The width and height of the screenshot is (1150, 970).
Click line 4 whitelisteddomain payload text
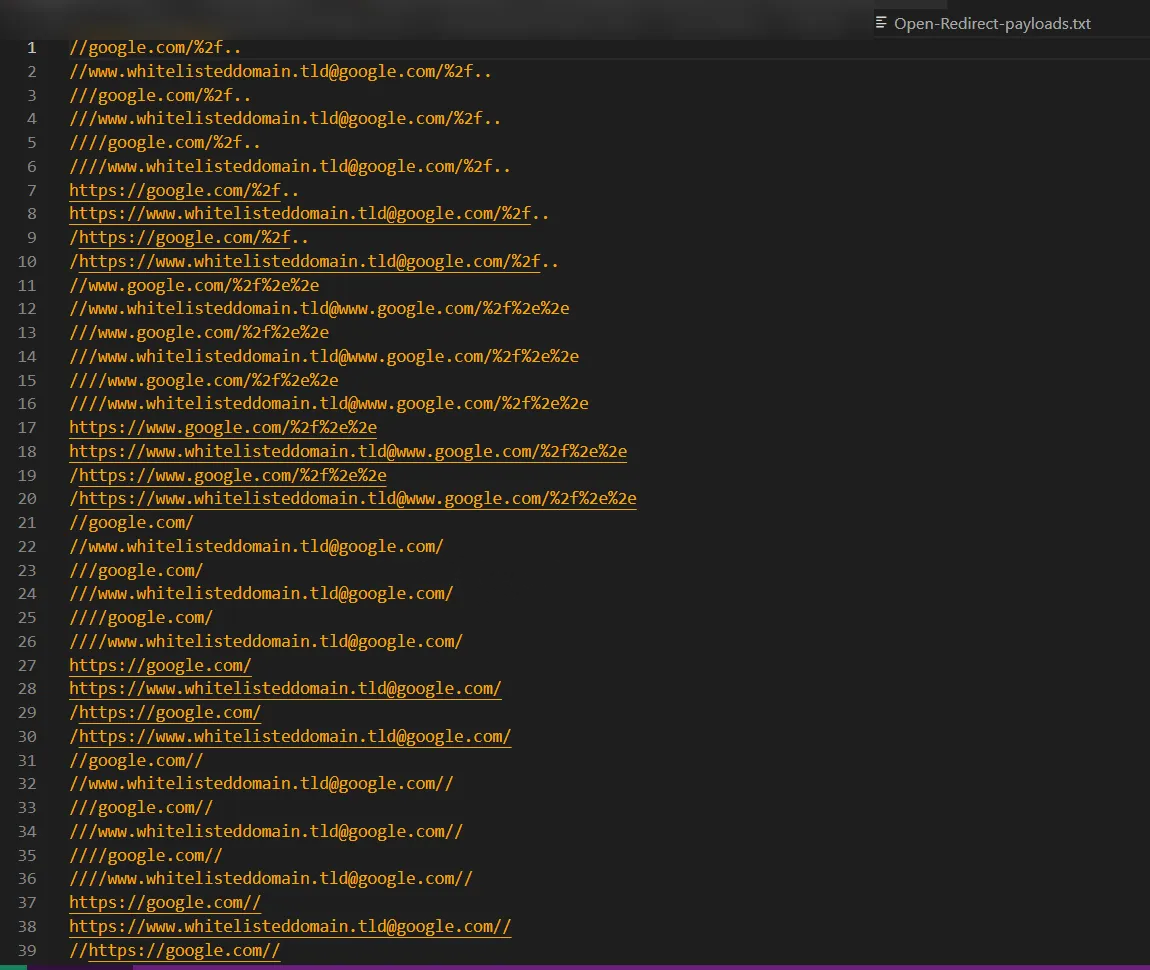coord(285,119)
